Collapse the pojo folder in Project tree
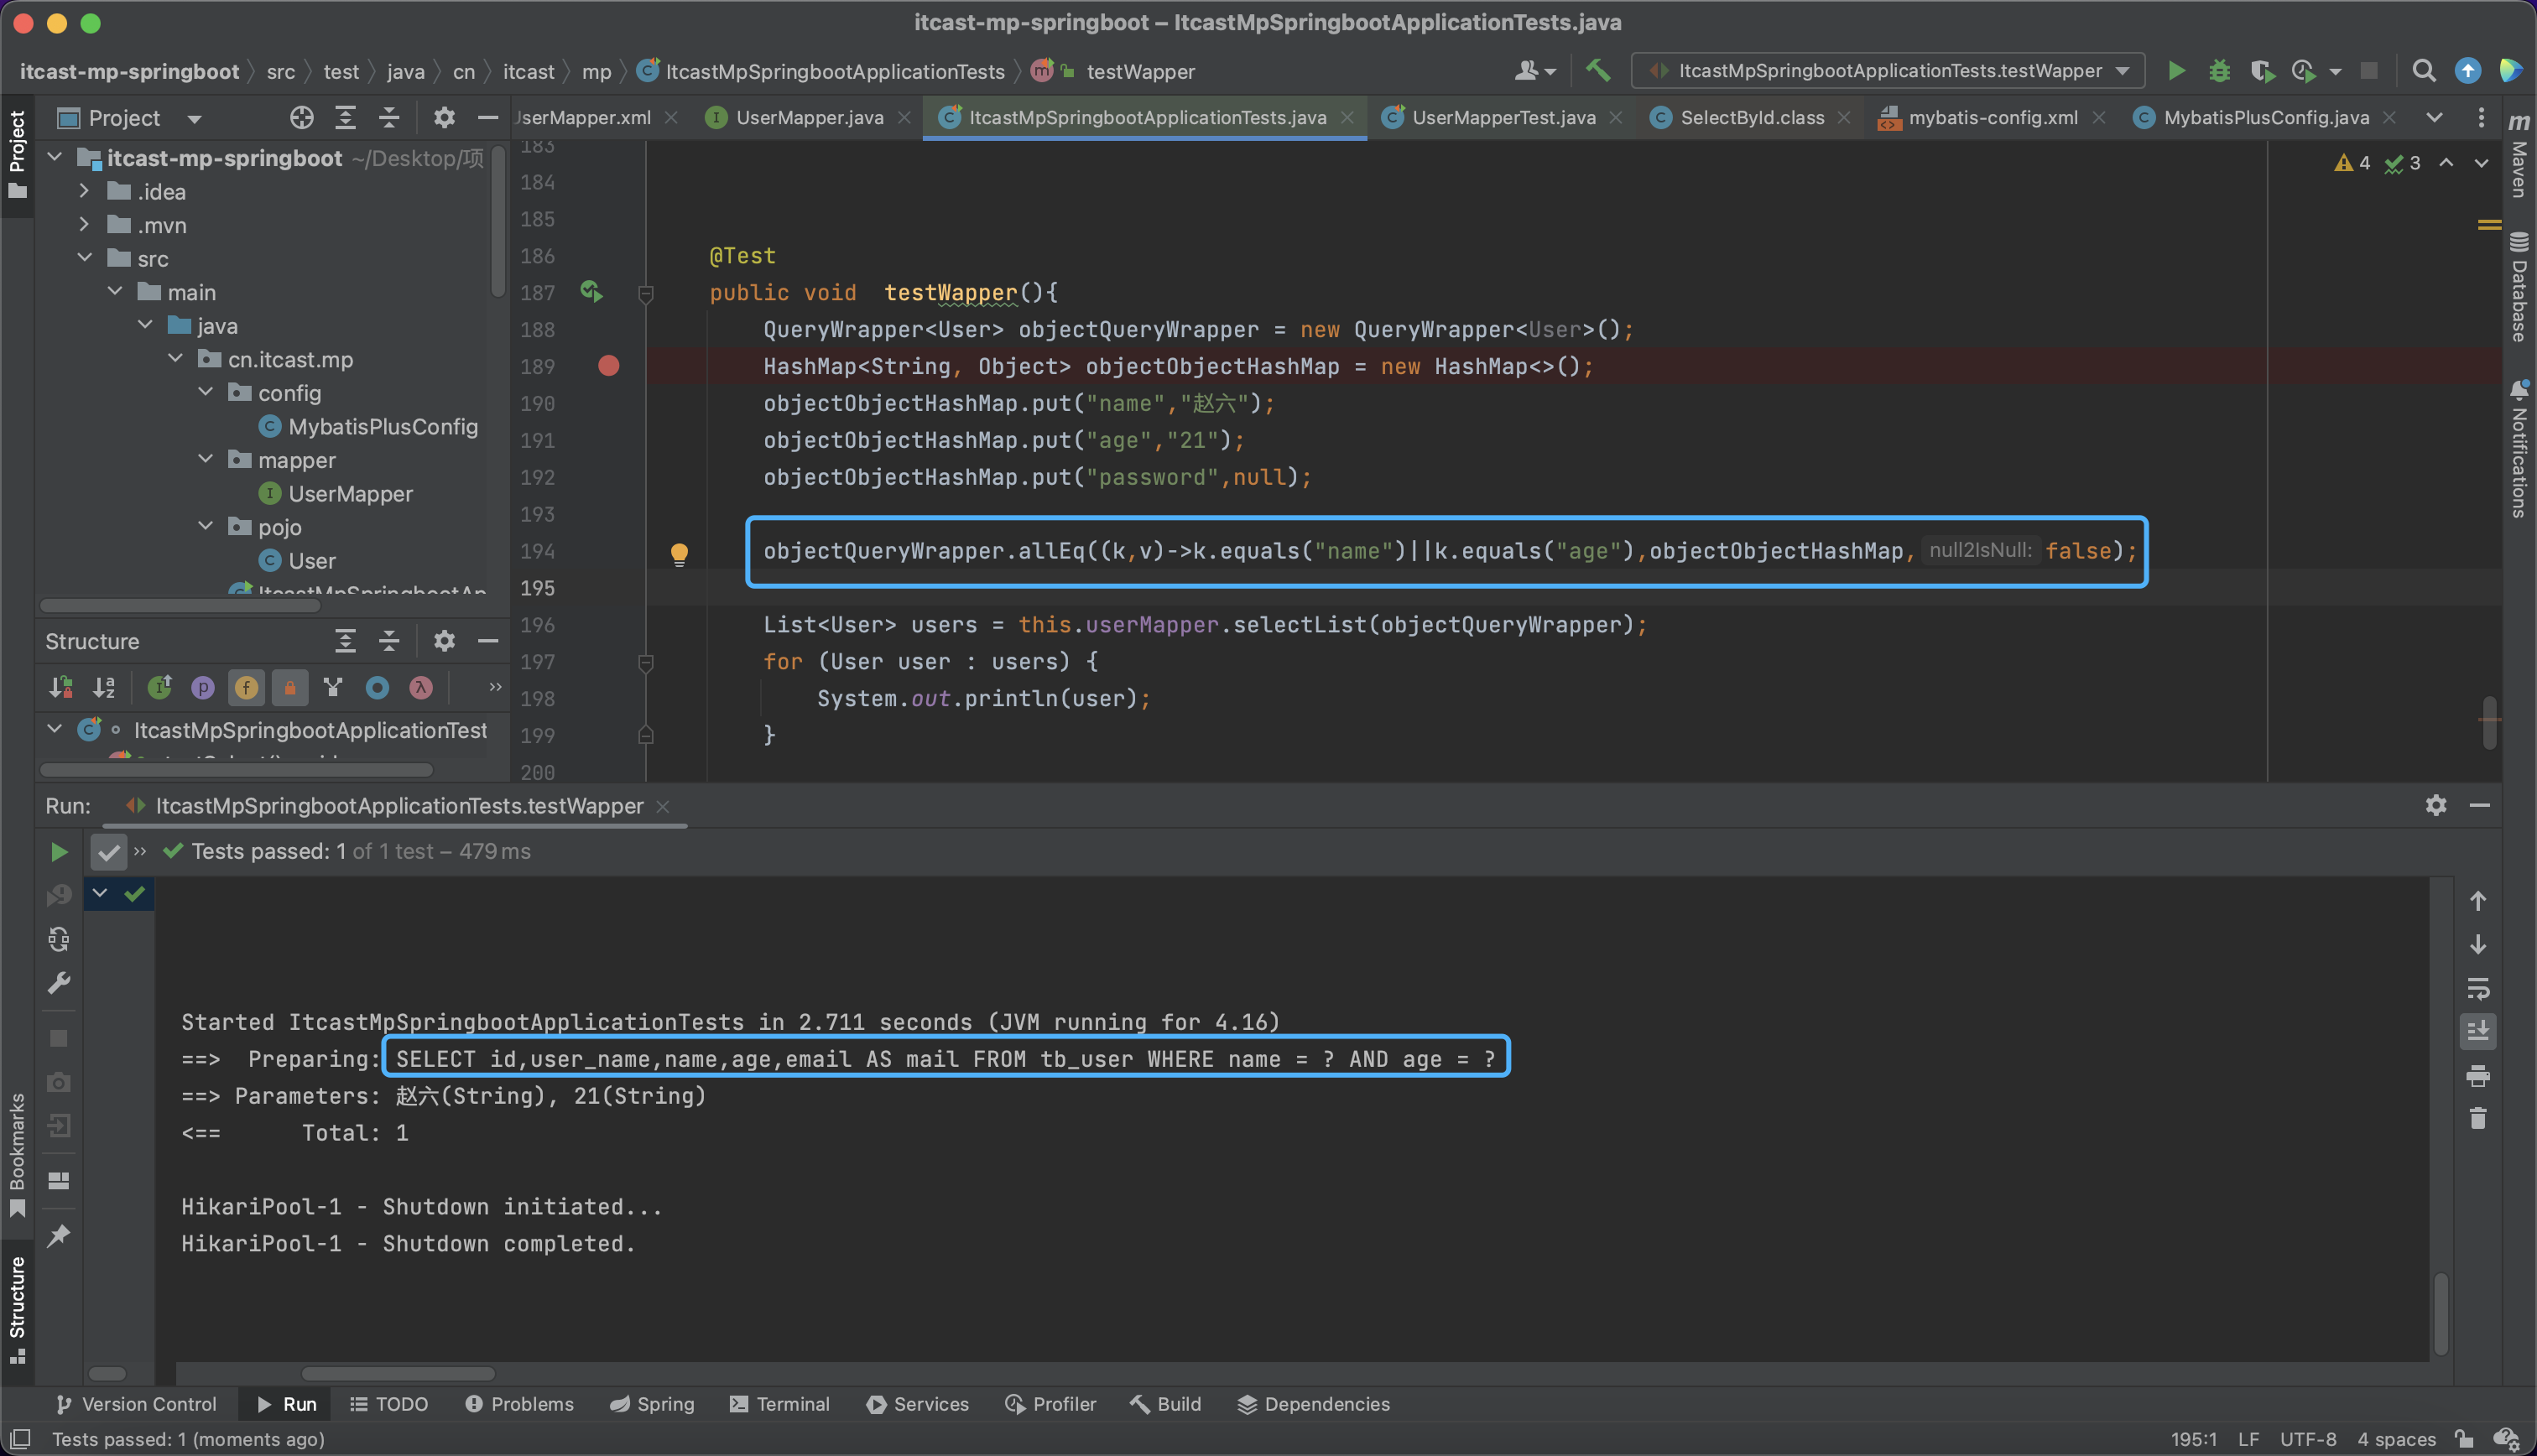Screen dimensions: 2537x1456 [x=206, y=527]
